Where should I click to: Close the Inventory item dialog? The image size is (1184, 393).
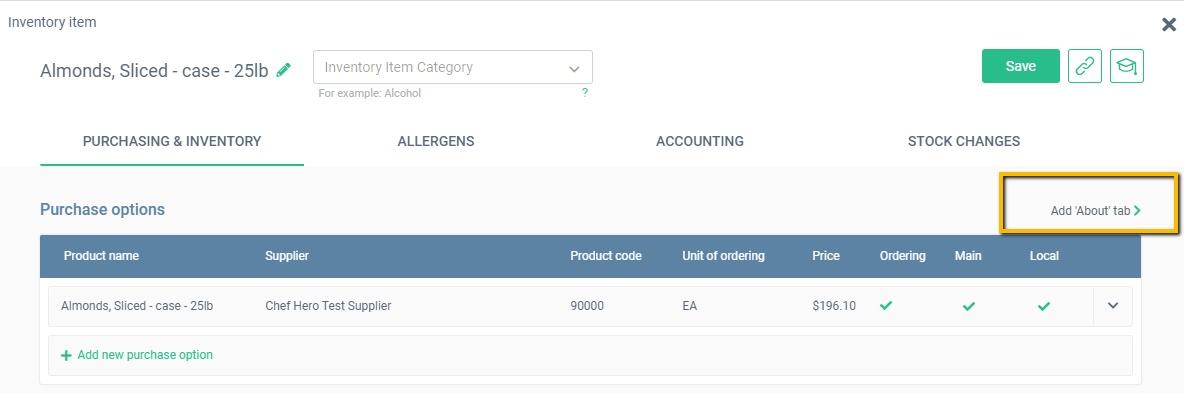1169,24
